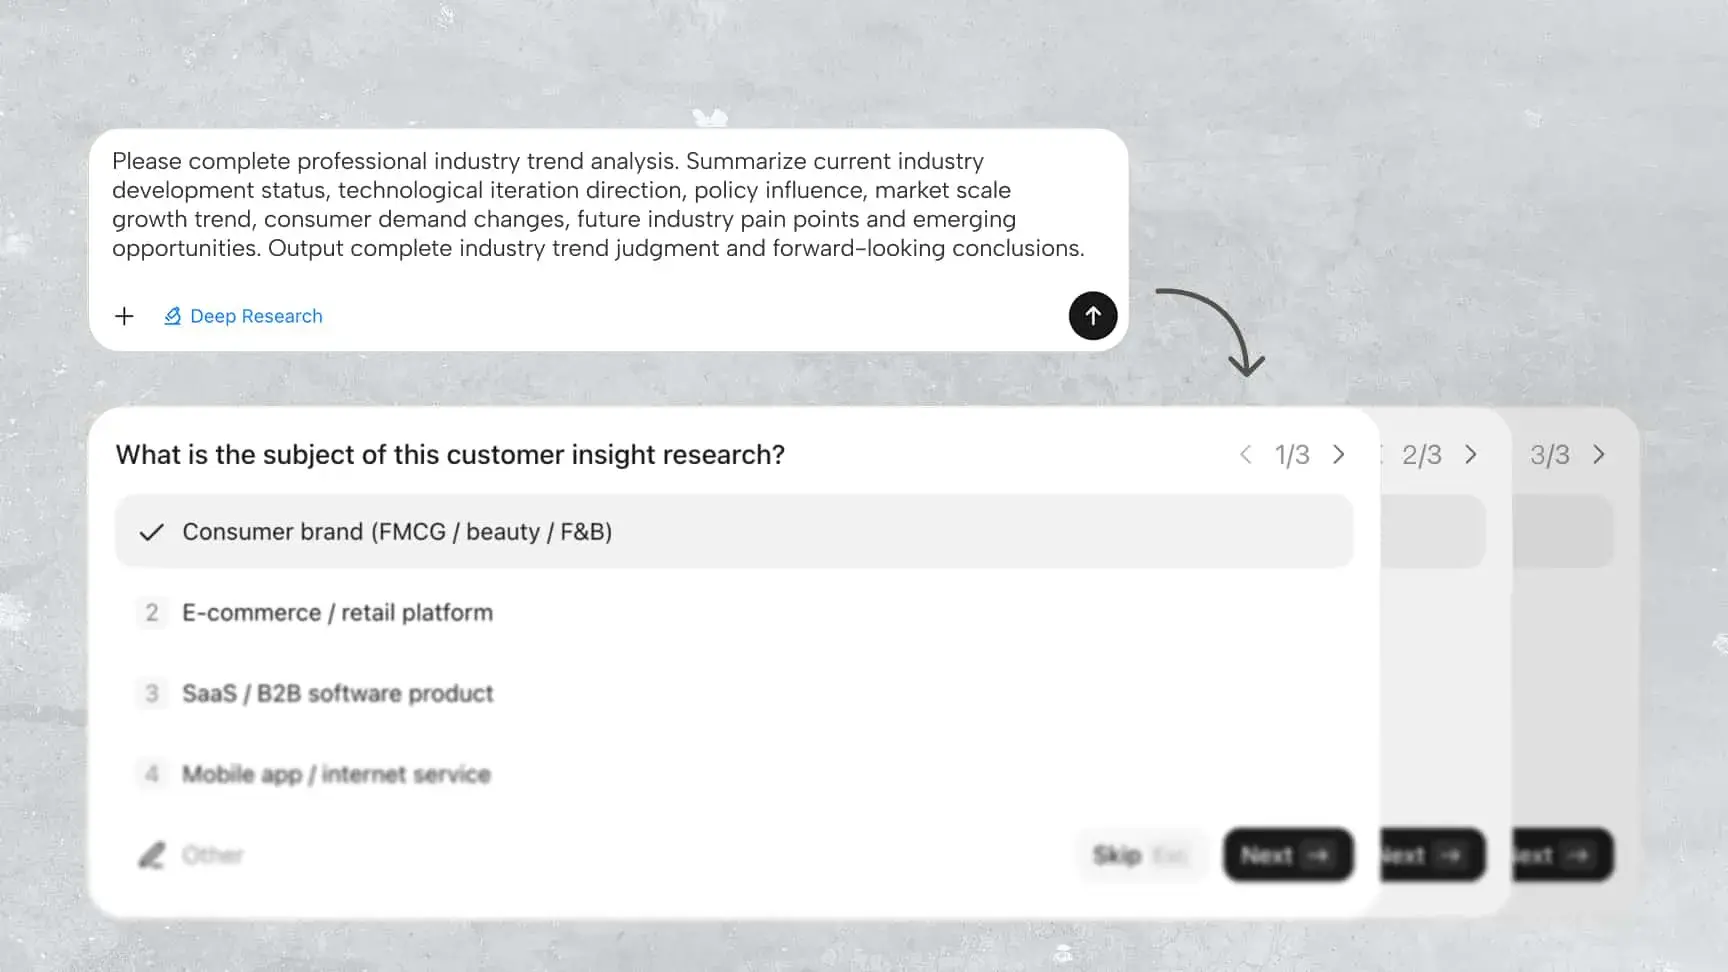This screenshot has height=972, width=1728.
Task: Click the checkmark on Consumer brand option
Action: coord(151,532)
